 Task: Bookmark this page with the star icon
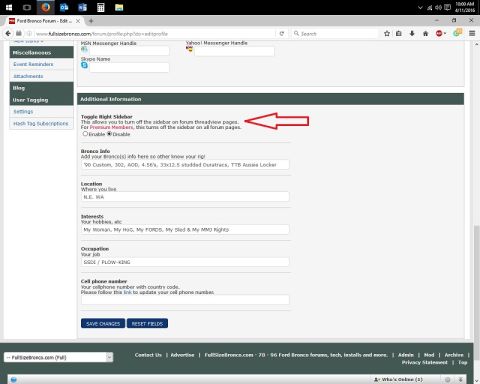coord(387,33)
